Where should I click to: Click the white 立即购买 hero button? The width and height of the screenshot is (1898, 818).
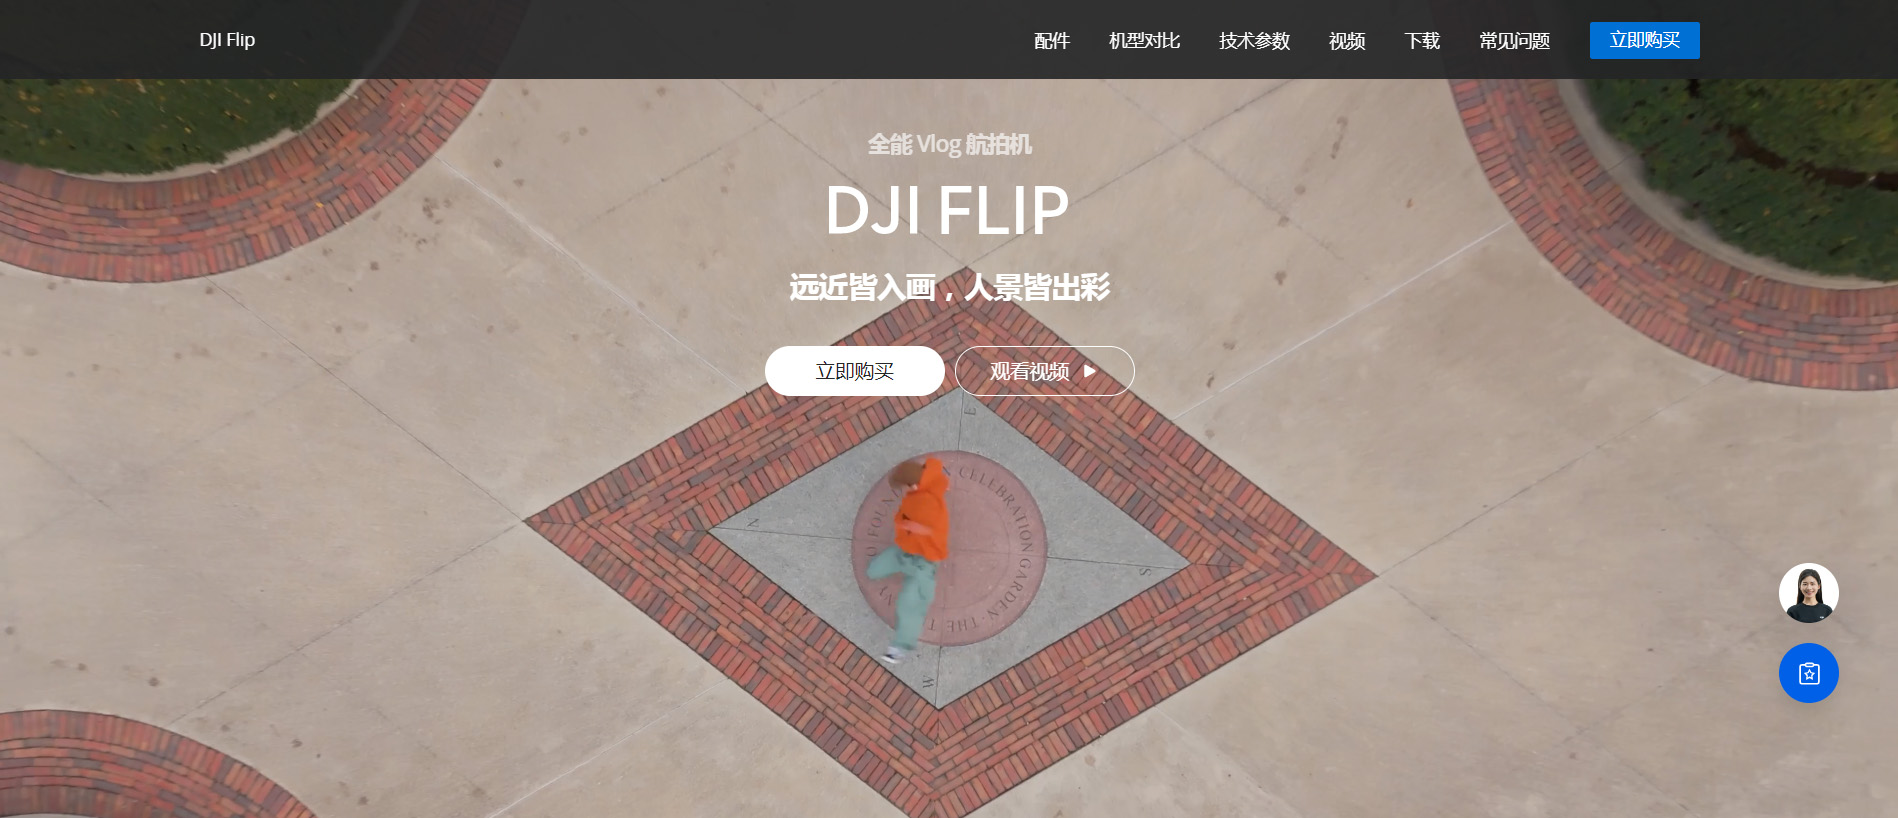pos(855,371)
